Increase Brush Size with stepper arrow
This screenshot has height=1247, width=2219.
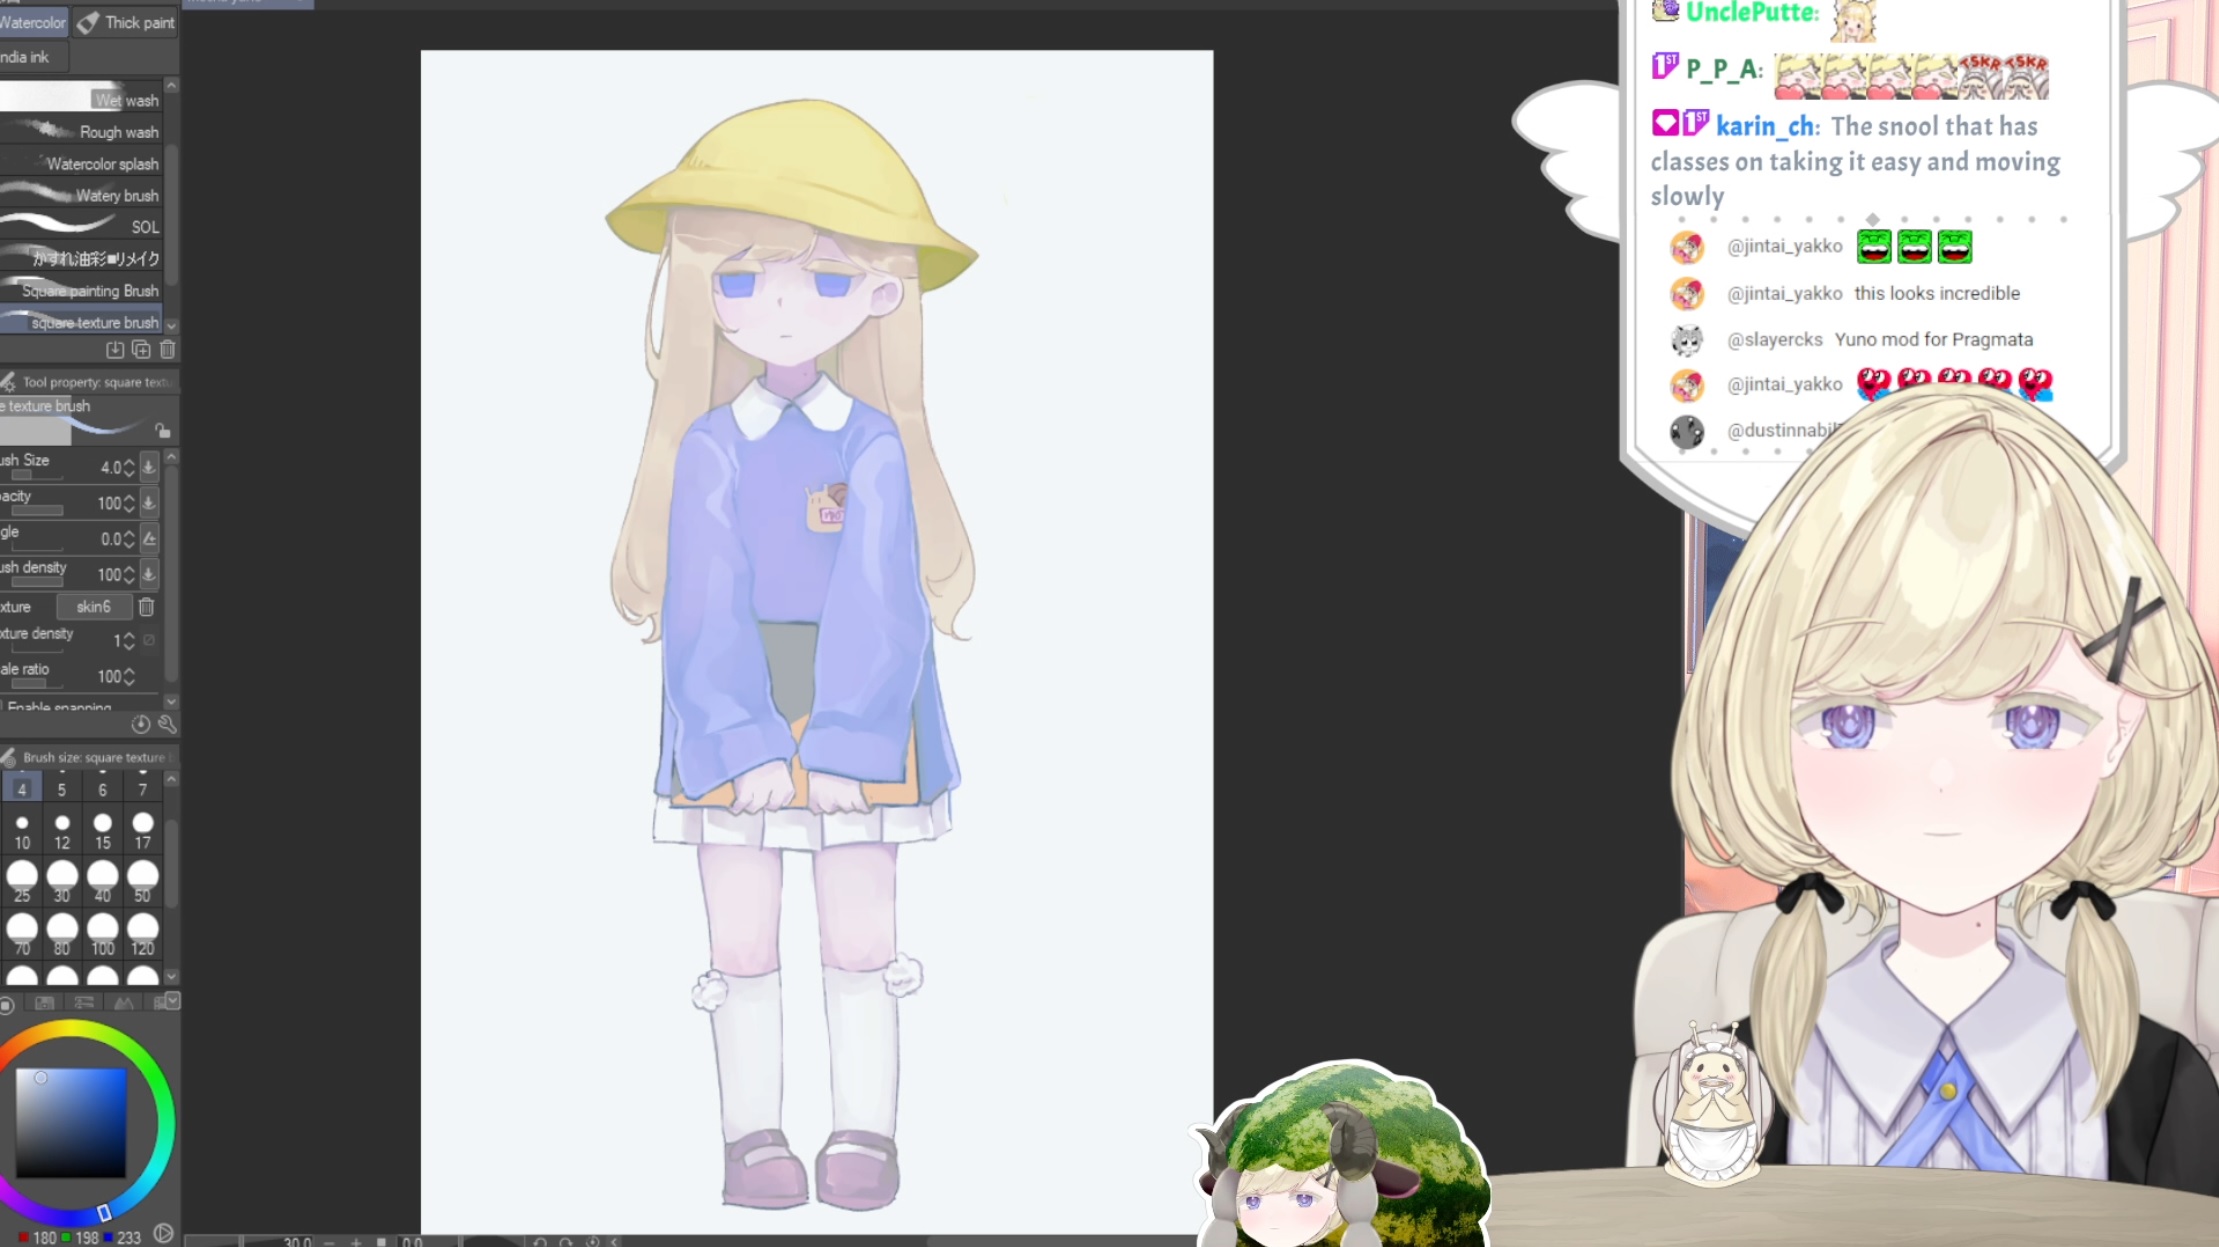click(129, 462)
